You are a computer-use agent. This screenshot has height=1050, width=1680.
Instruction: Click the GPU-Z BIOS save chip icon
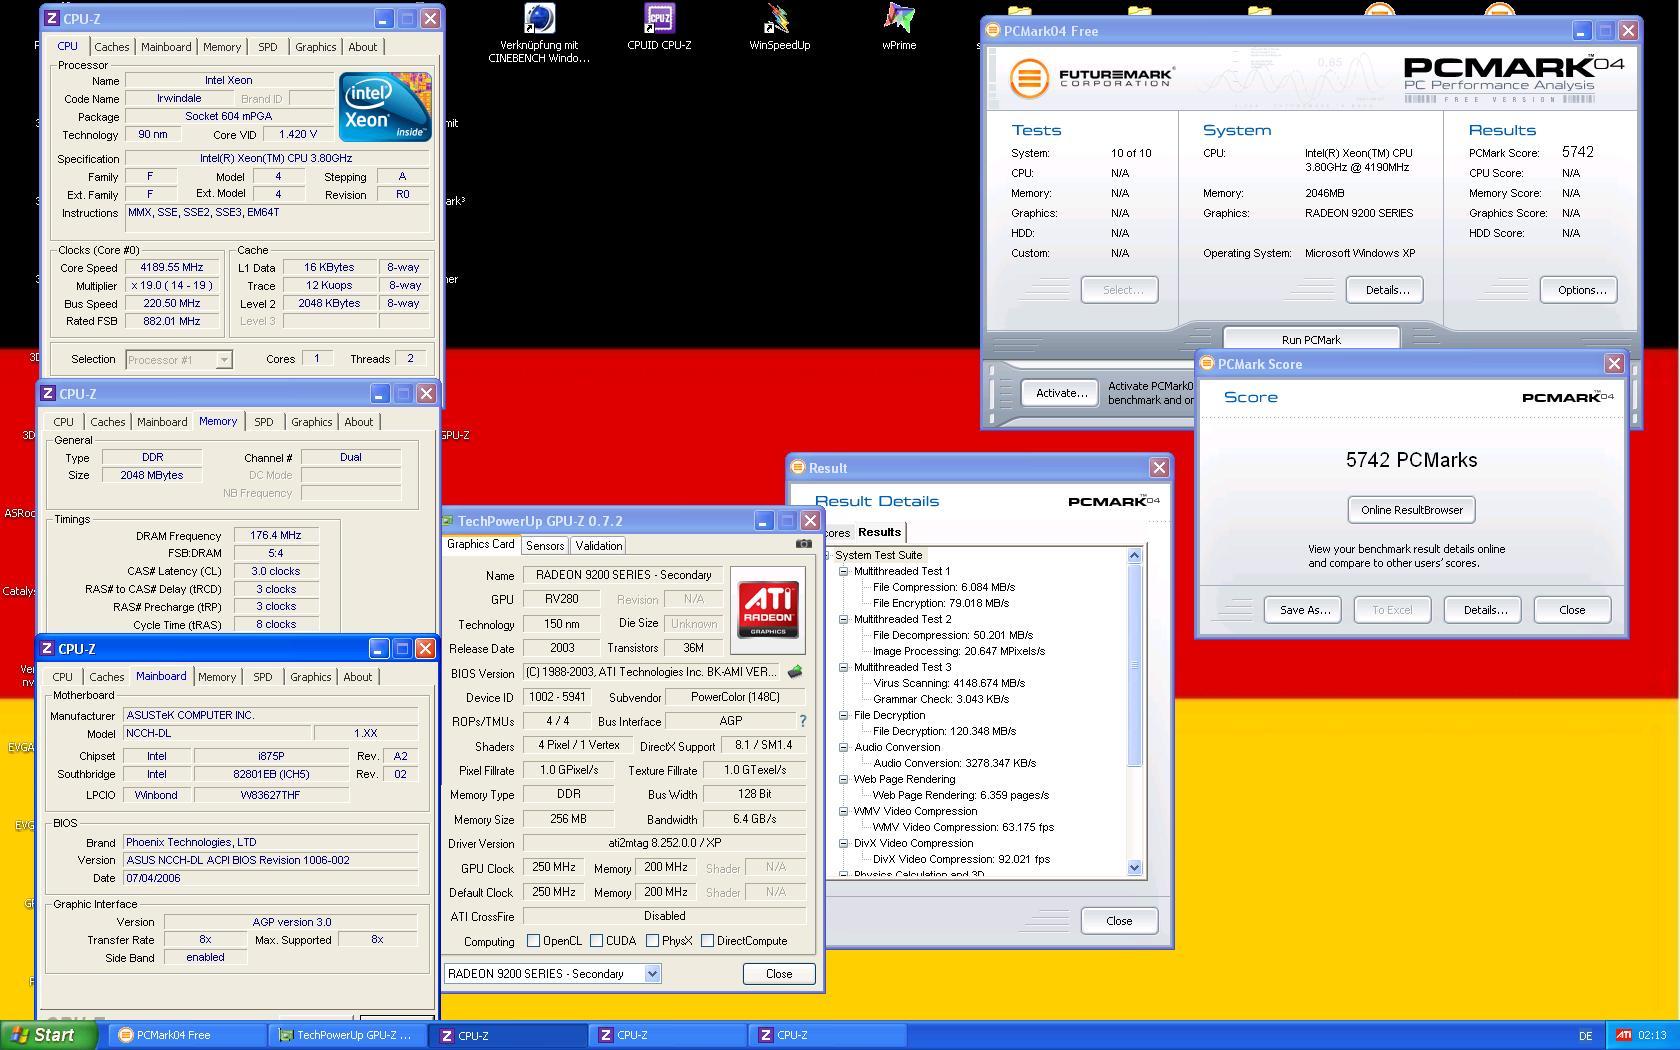point(795,672)
